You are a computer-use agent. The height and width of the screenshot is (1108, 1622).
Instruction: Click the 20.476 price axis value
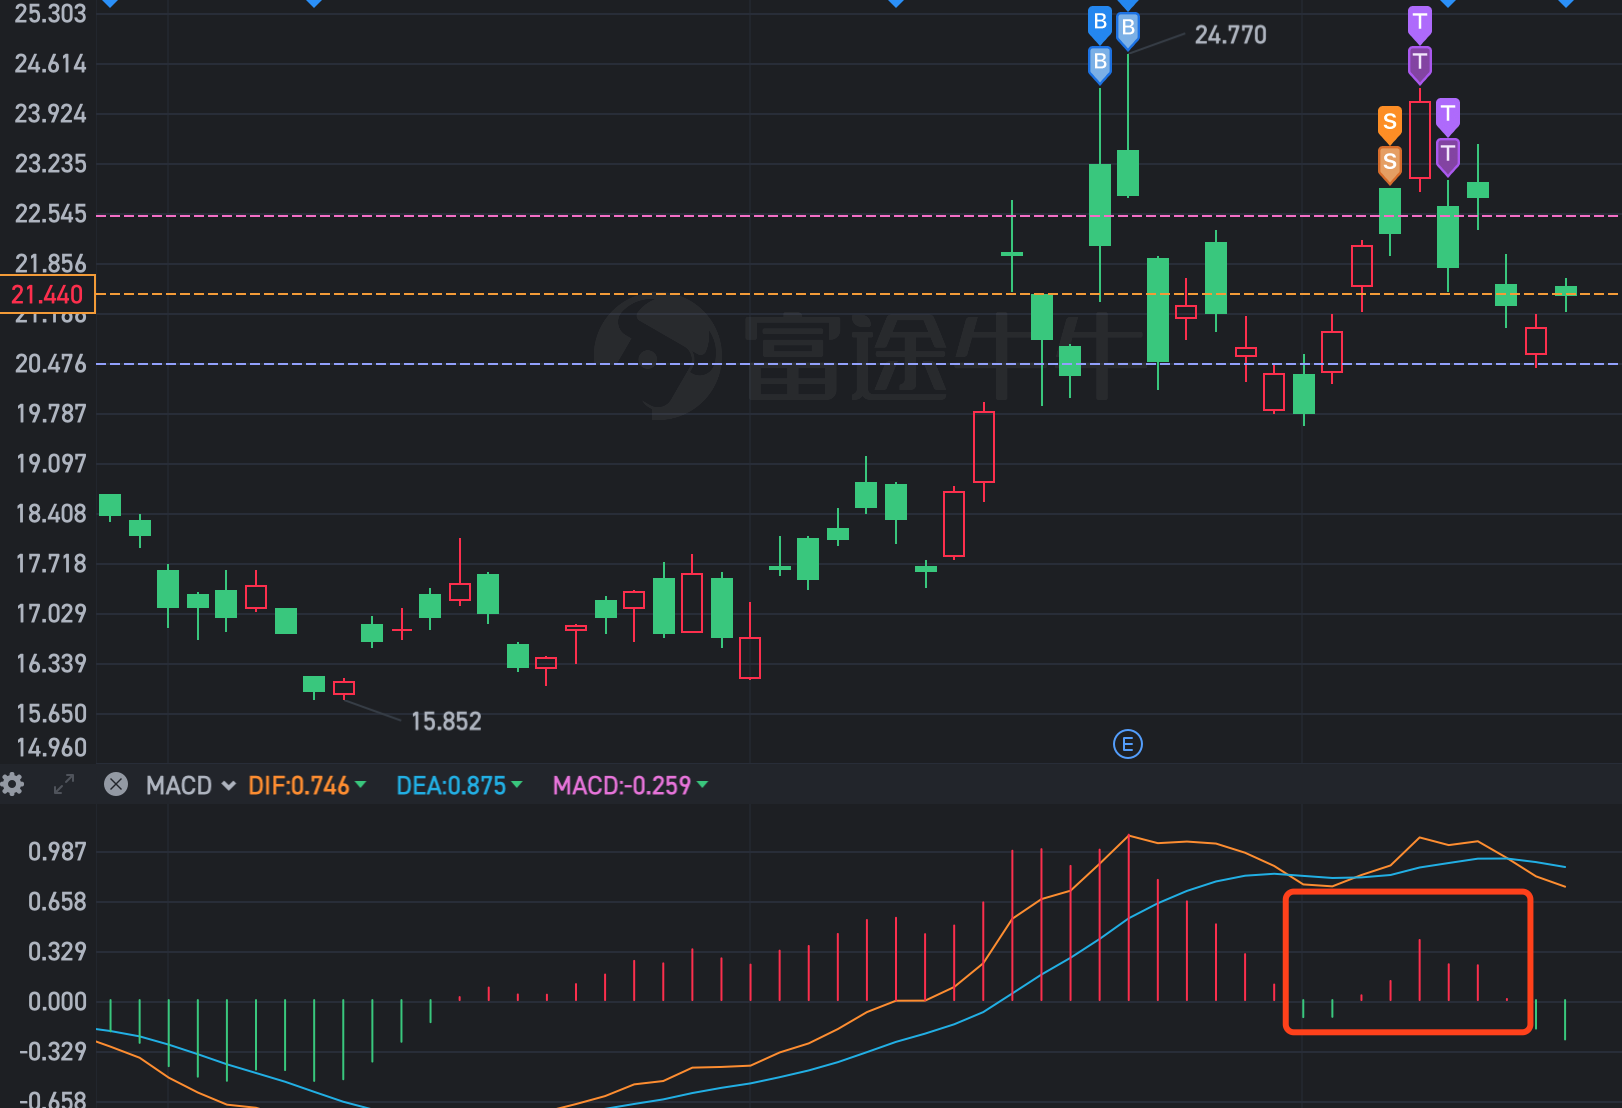coord(50,364)
